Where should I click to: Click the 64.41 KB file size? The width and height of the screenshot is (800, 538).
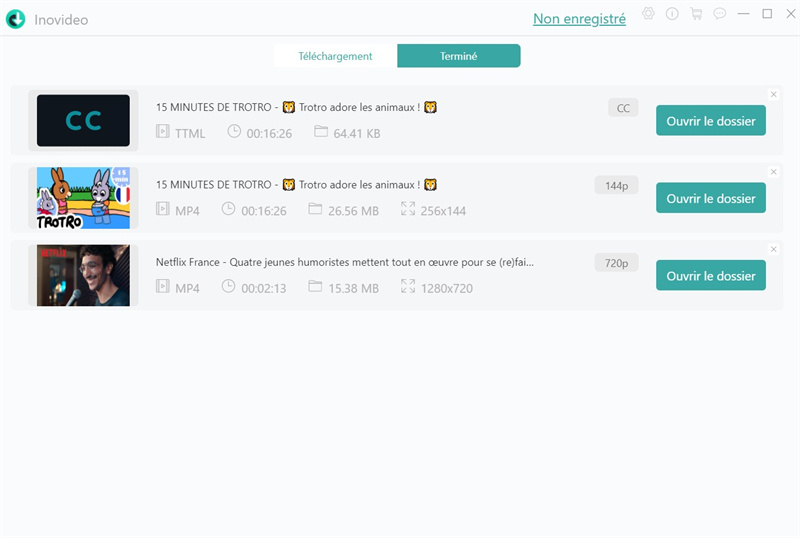point(357,134)
